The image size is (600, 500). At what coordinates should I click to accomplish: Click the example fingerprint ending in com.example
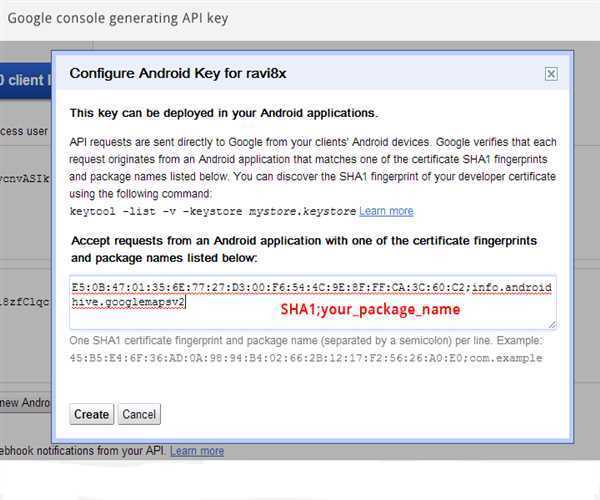[305, 358]
